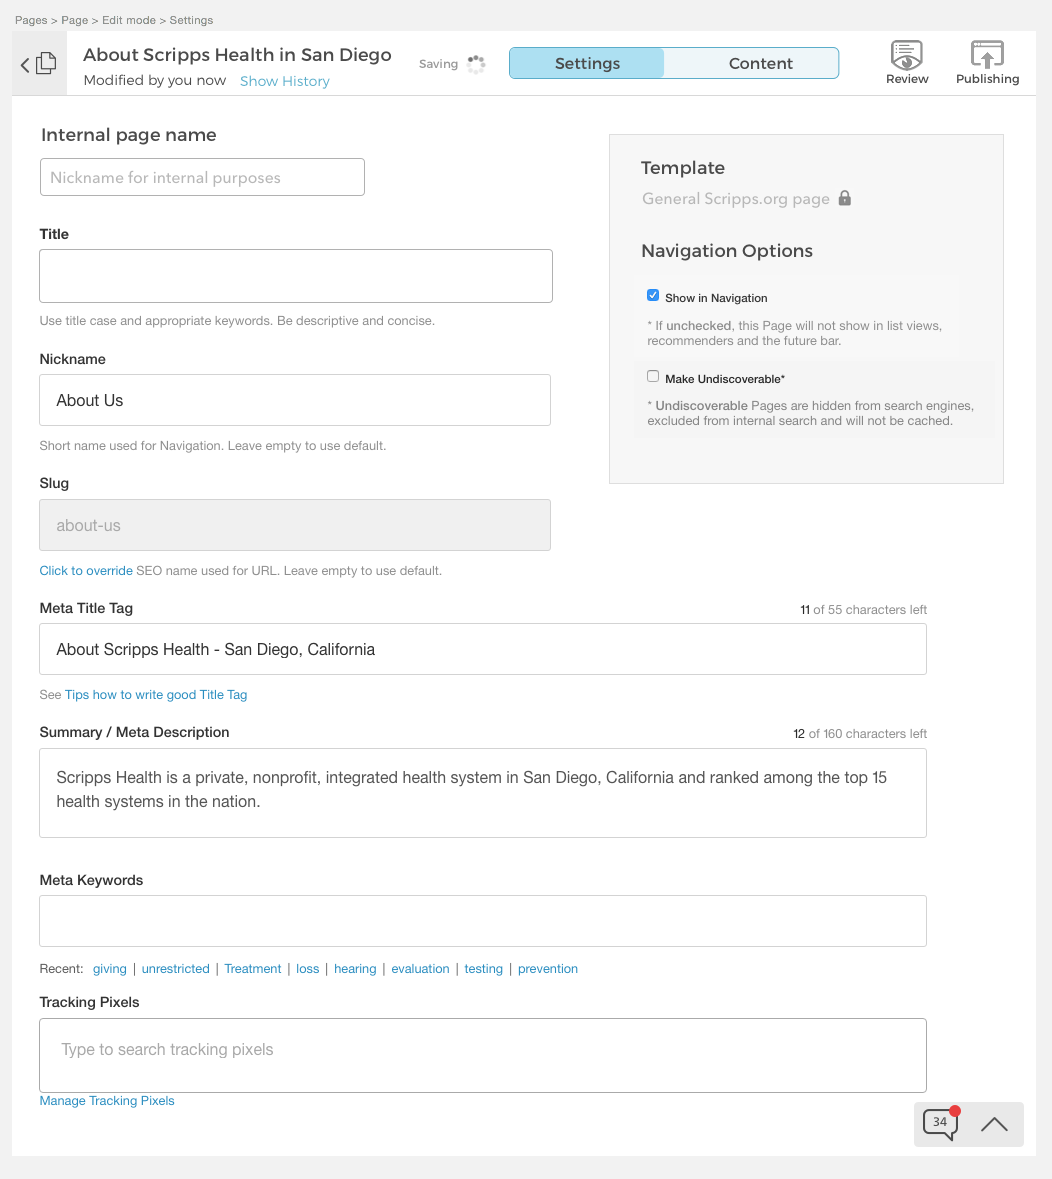Go back using the pages arrow icon
Image resolution: width=1052 pixels, height=1179 pixels.
[x=38, y=64]
